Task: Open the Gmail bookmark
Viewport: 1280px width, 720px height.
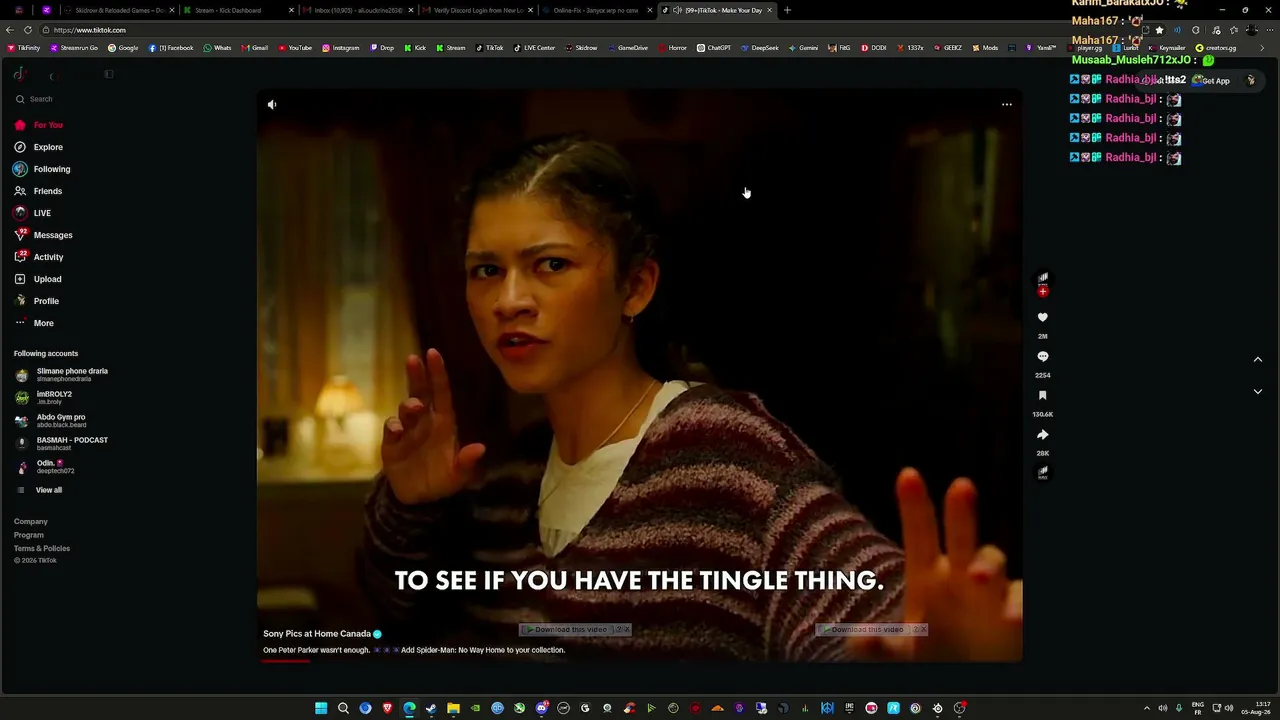Action: point(255,48)
